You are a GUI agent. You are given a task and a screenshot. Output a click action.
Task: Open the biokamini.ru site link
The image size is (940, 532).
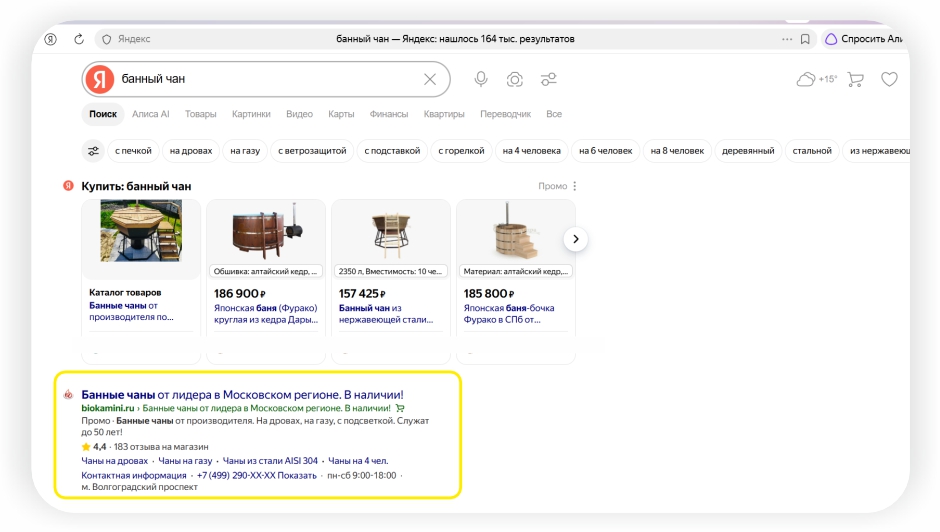tap(108, 408)
